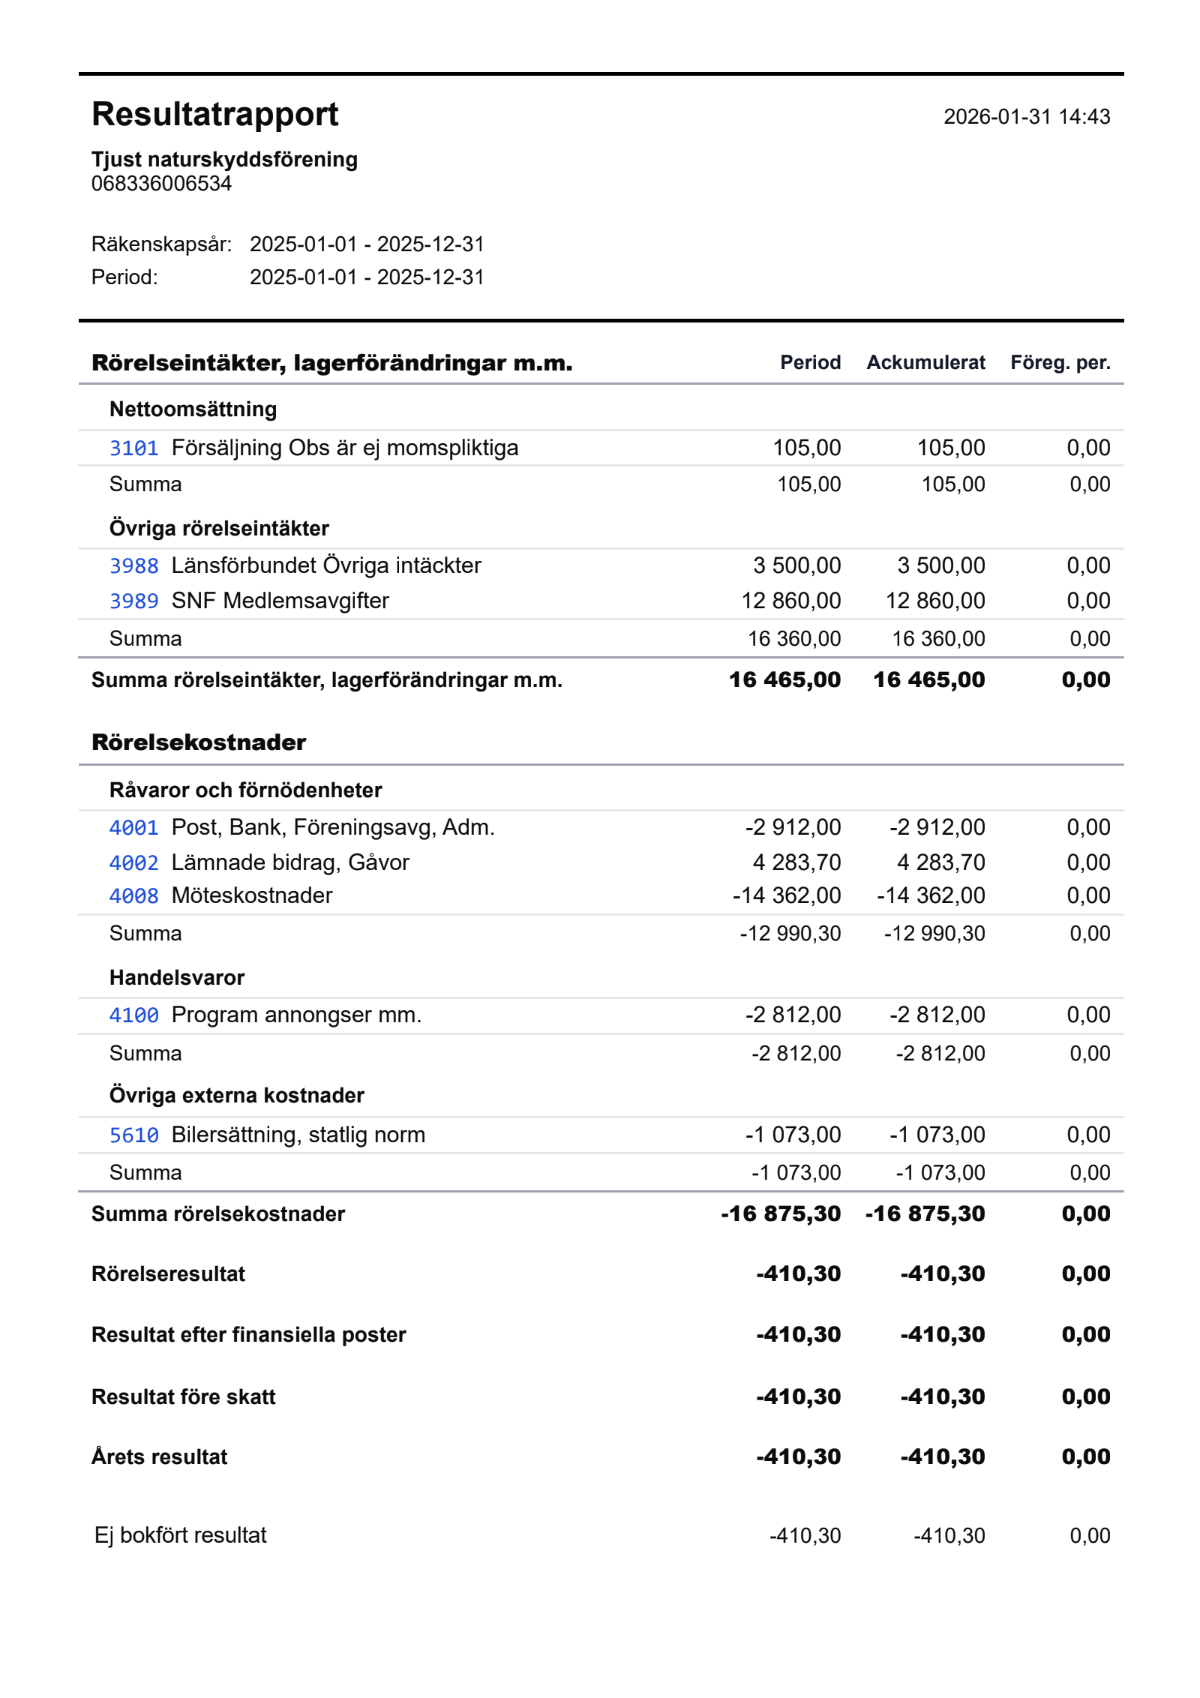Select account link 4001 Post, Bank
Screen dimensions: 1200x1698
133,828
